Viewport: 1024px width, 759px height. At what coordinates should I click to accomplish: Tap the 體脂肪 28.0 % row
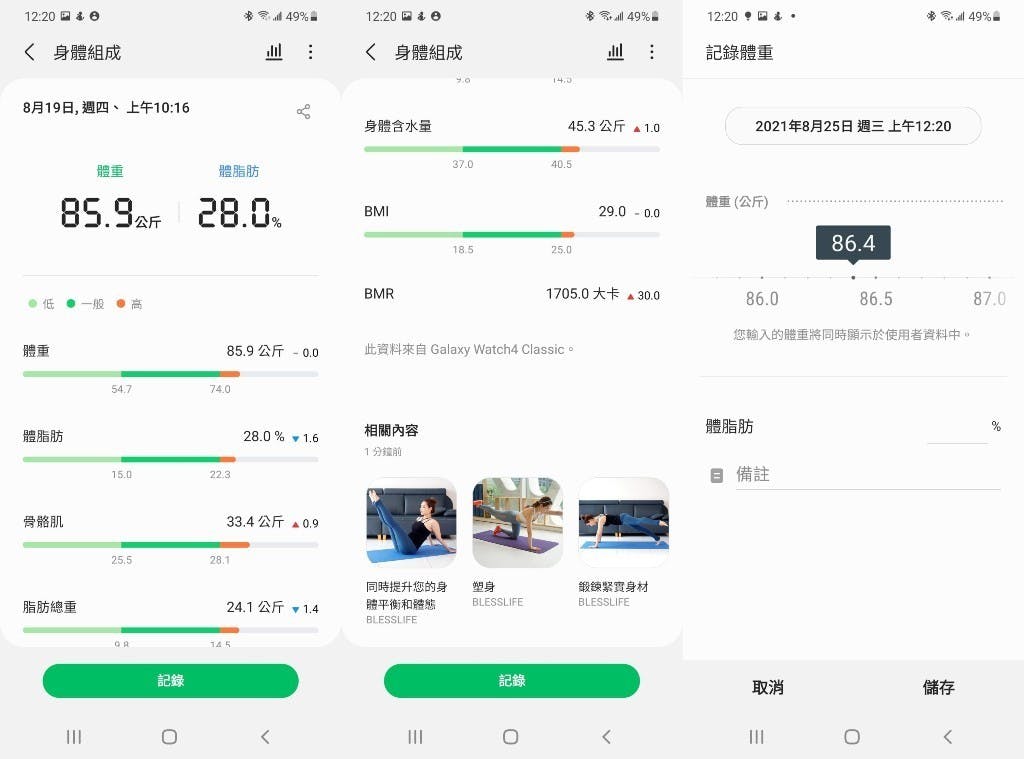[x=170, y=453]
